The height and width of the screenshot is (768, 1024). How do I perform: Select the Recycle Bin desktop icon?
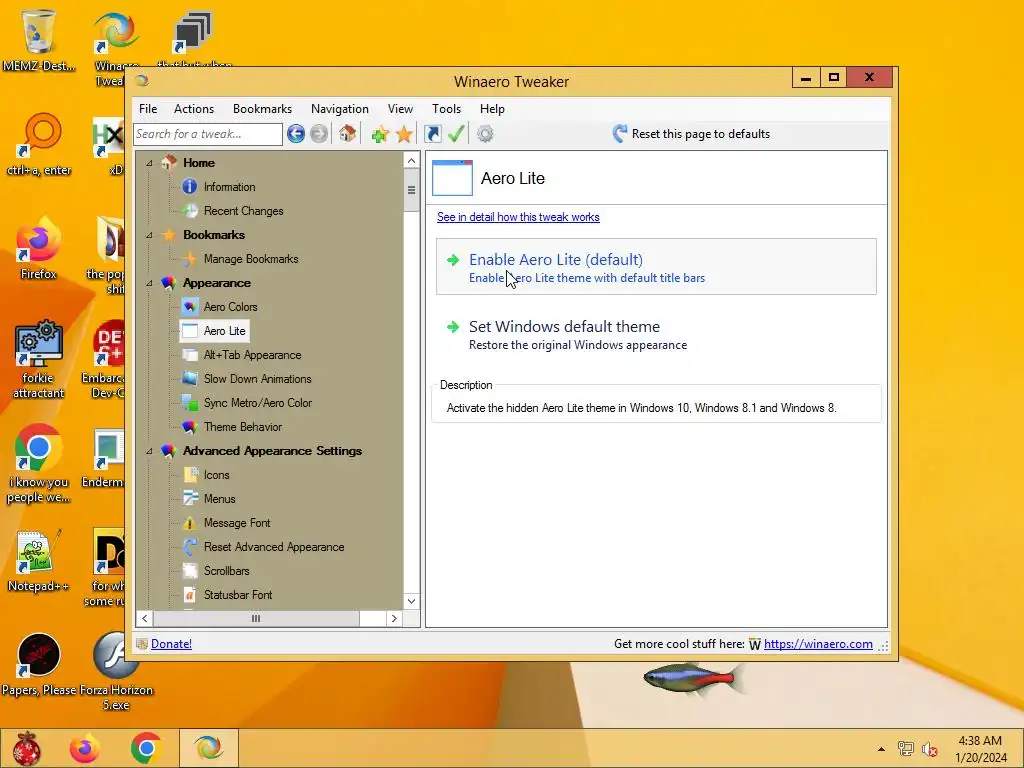click(39, 40)
